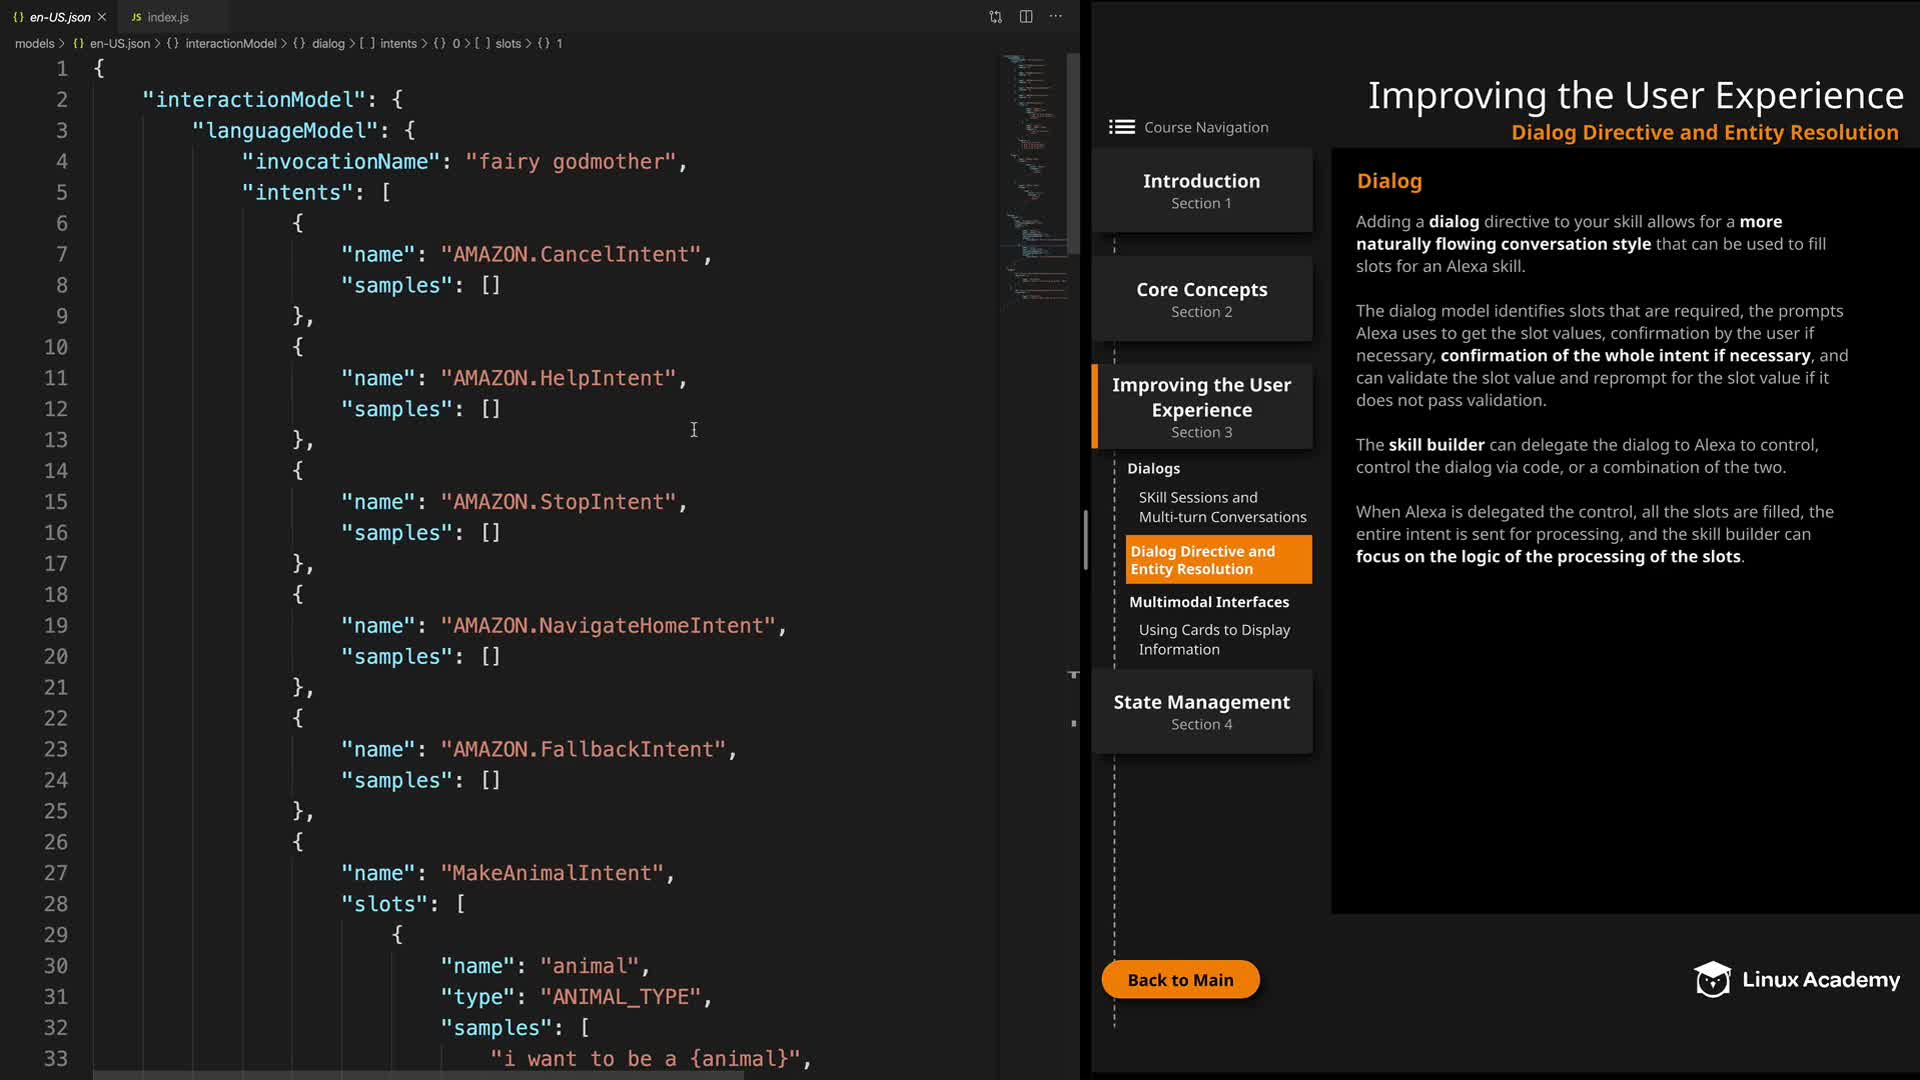Open the State Management Section 4 item
1920x1080 pixels.
pyautogui.click(x=1201, y=711)
